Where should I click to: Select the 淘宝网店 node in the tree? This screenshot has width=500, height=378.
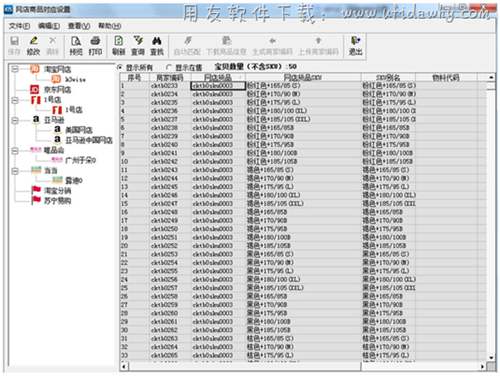(57, 69)
